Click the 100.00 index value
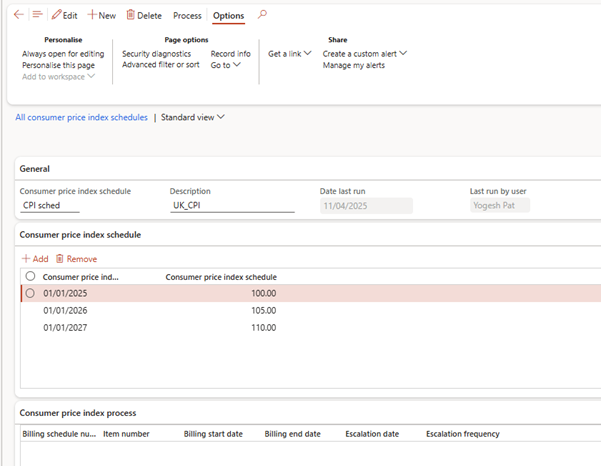This screenshot has width=601, height=466. tap(264, 293)
